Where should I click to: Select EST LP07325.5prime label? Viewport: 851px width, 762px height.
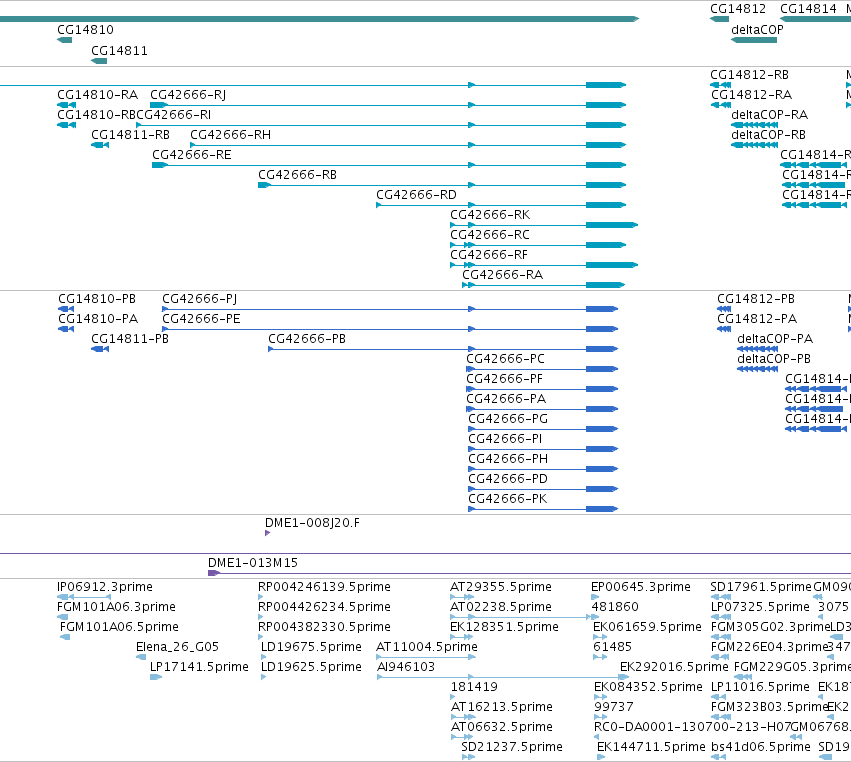click(760, 607)
